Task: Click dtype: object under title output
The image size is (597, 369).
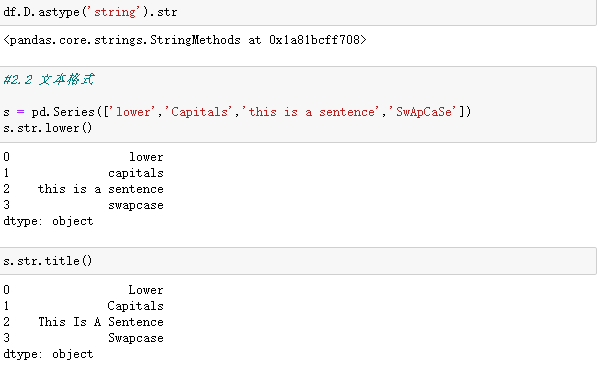Action: (48, 354)
